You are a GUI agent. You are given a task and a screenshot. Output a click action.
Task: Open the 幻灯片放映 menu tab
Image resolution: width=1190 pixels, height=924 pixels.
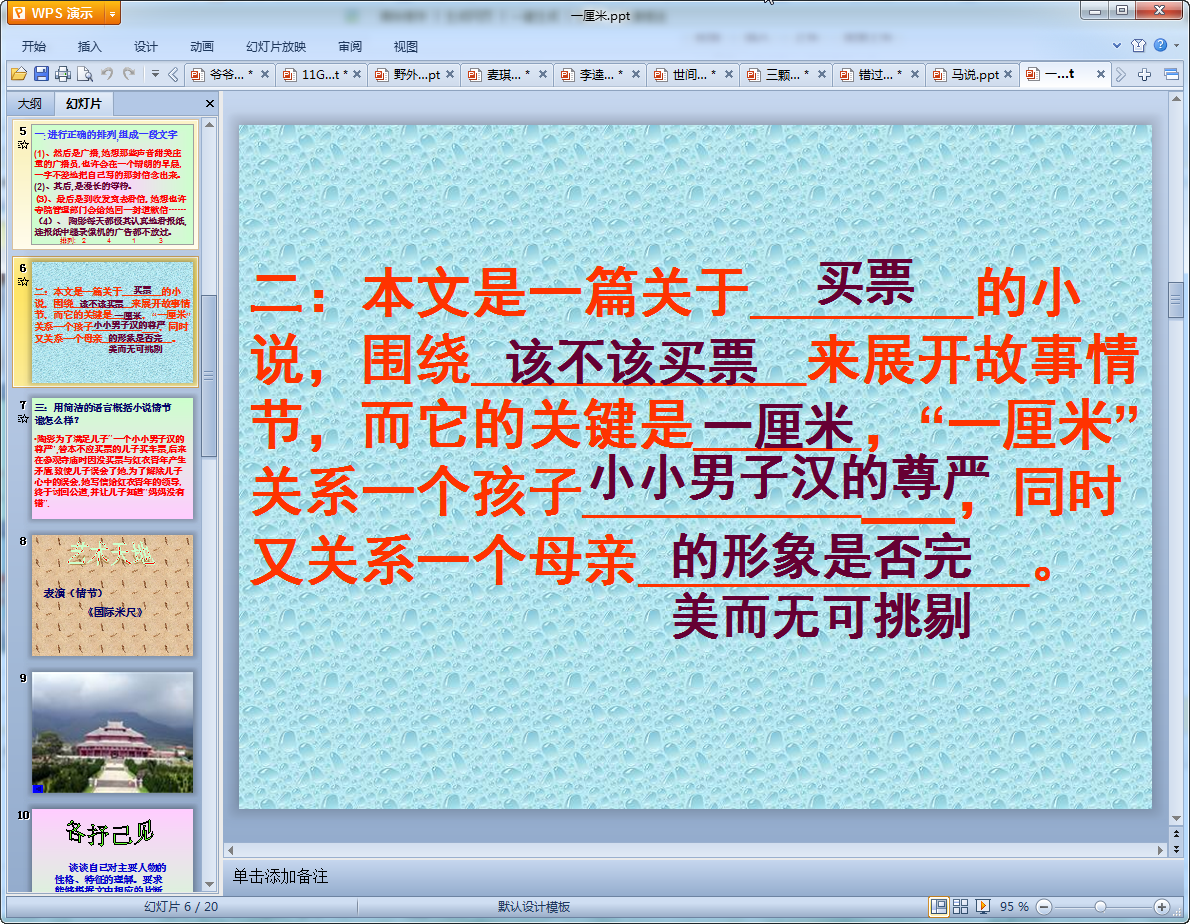click(276, 46)
